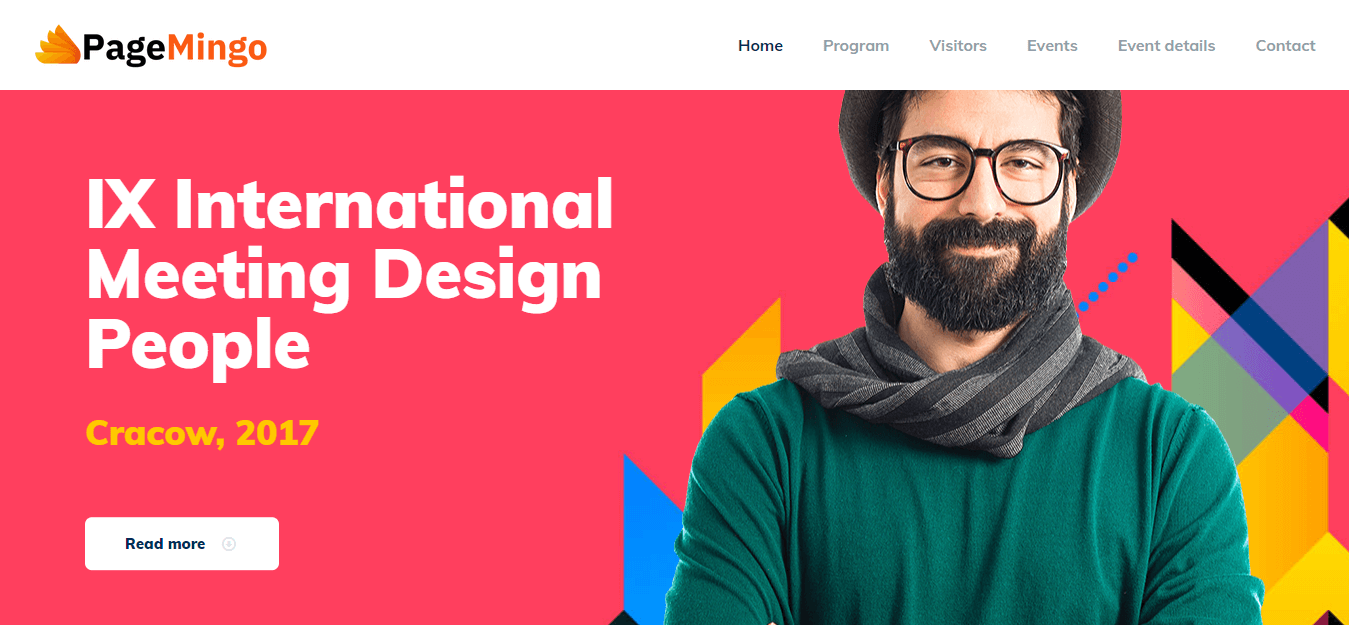The height and width of the screenshot is (625, 1349).
Task: Open the Visitors section
Action: pyautogui.click(x=958, y=46)
